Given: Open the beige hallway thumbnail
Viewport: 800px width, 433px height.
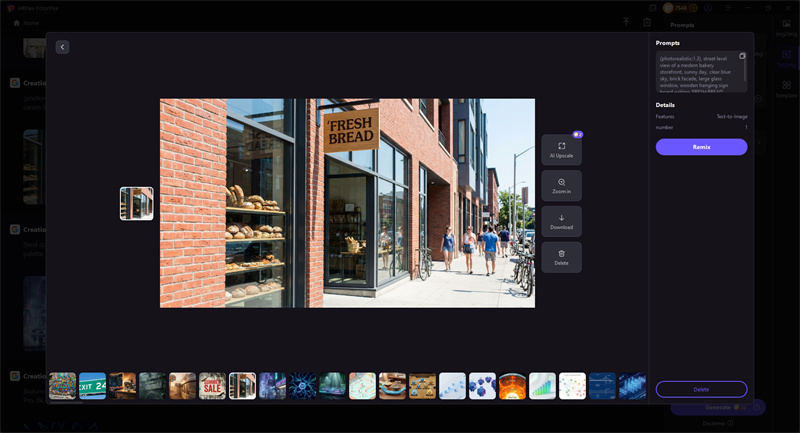Looking at the screenshot, I should point(182,386).
